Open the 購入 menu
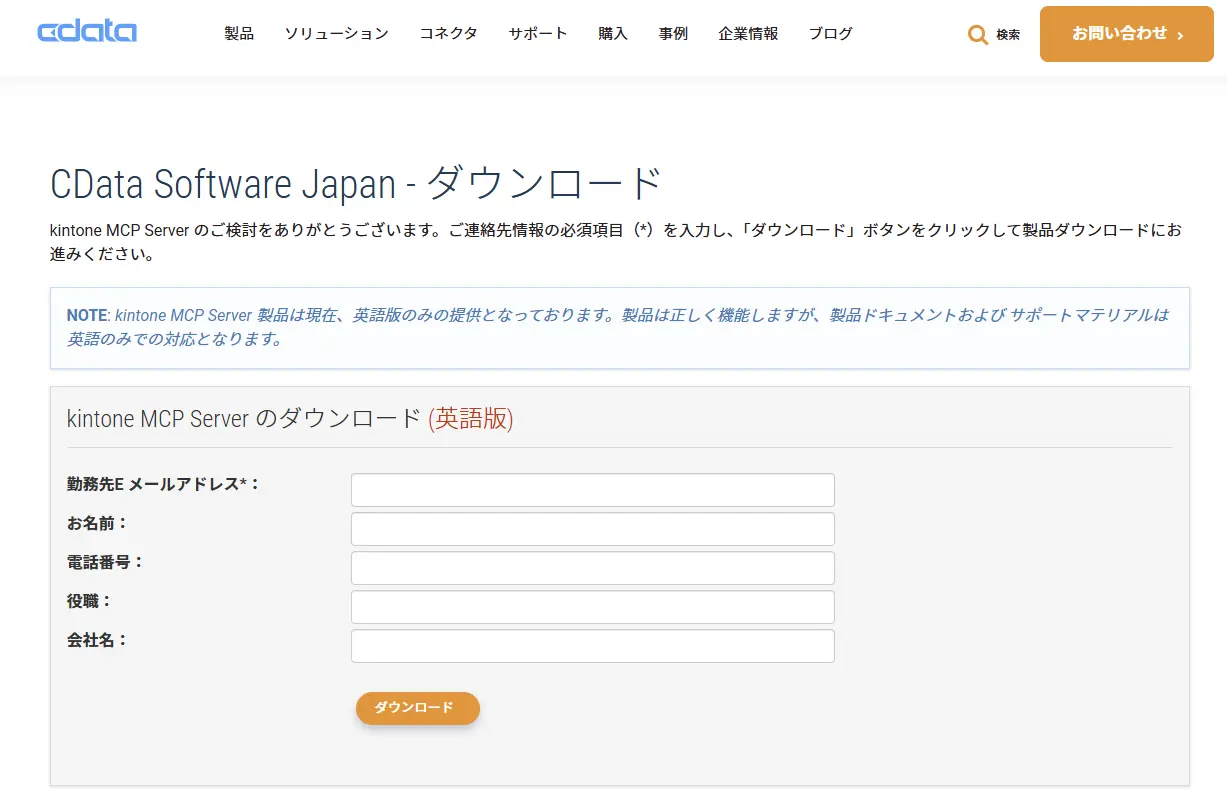Screen dimensions: 1227x808 click(613, 34)
